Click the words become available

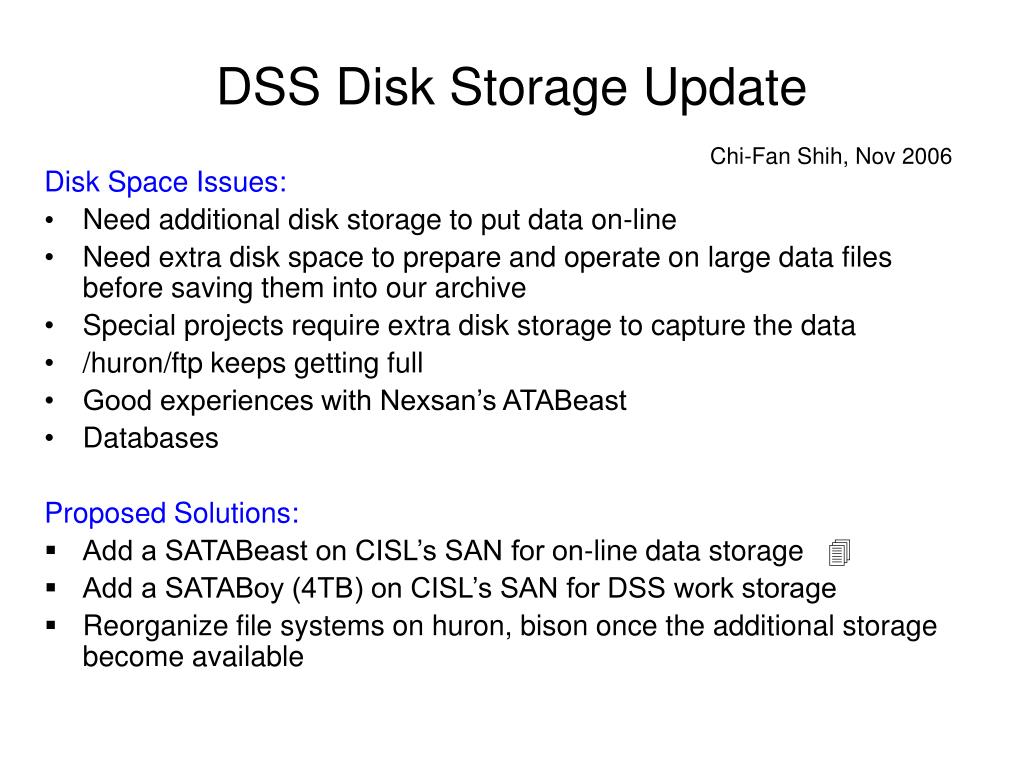pos(193,657)
